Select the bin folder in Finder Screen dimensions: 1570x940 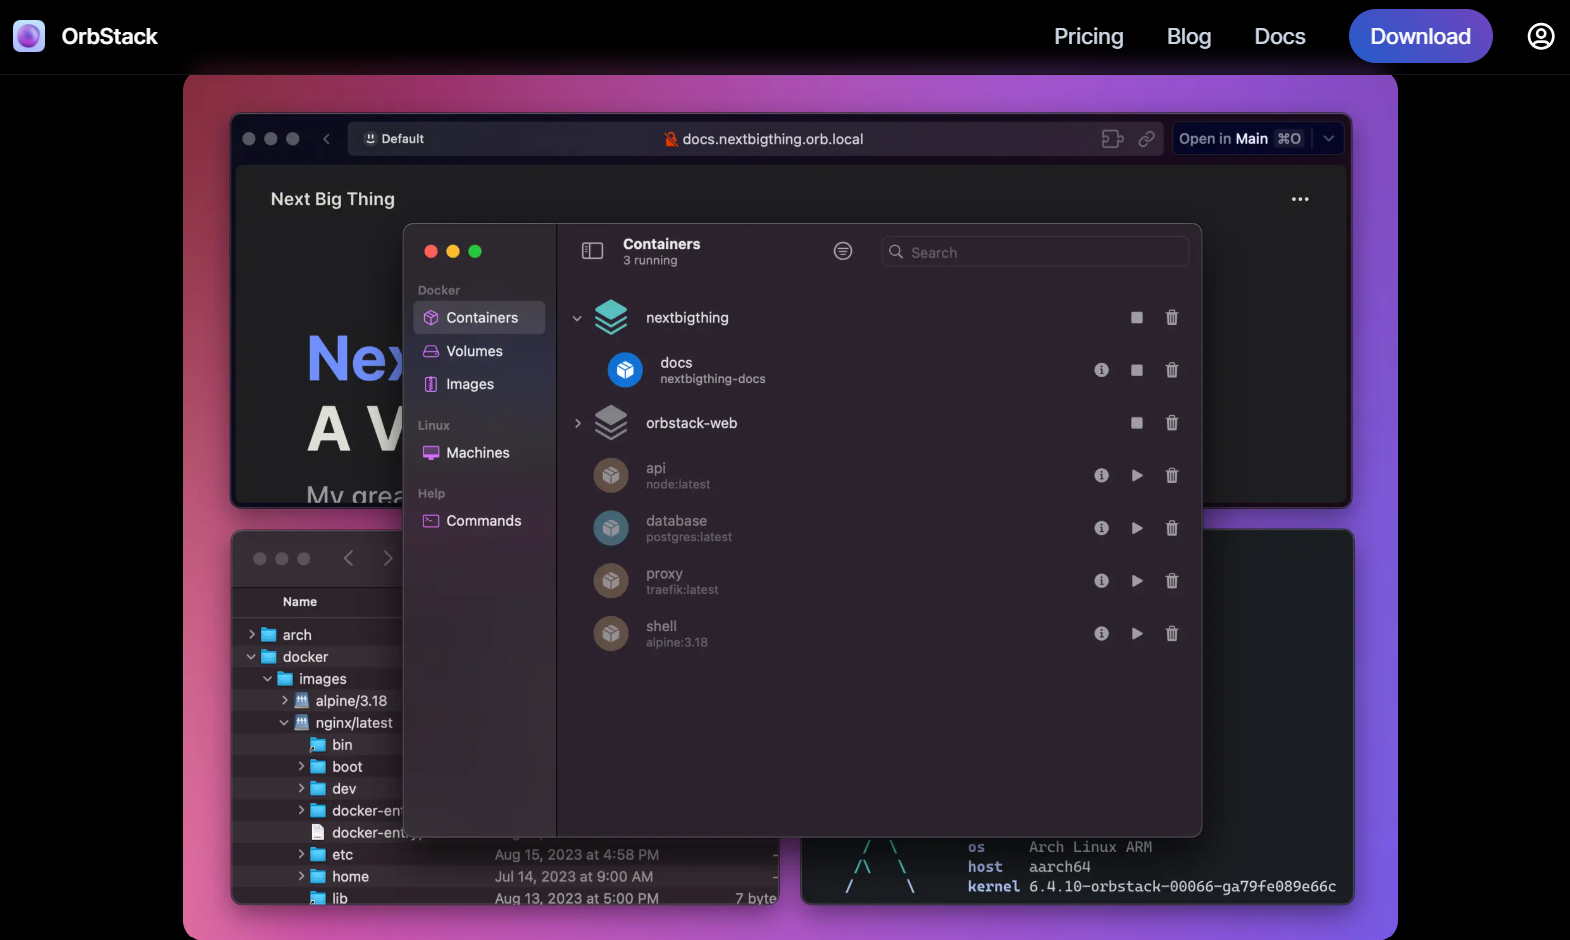(331, 745)
